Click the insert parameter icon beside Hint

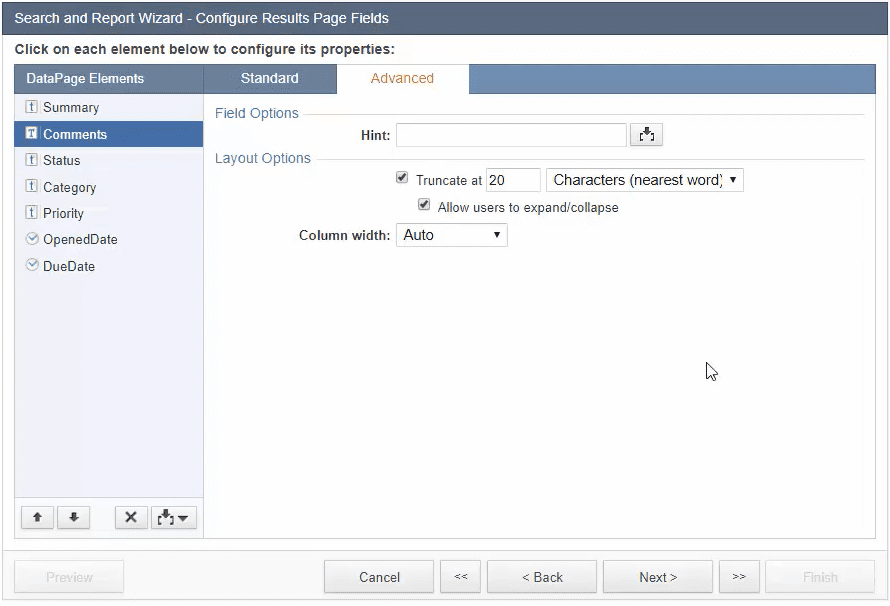[x=647, y=135]
